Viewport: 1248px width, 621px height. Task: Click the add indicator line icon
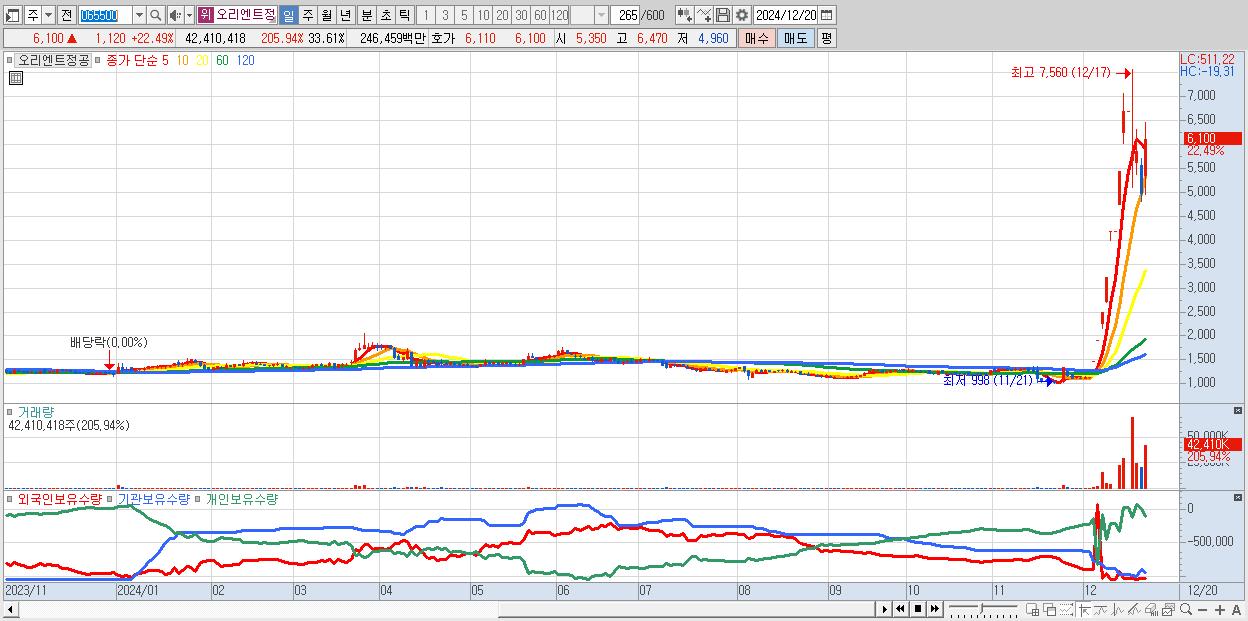(x=704, y=15)
